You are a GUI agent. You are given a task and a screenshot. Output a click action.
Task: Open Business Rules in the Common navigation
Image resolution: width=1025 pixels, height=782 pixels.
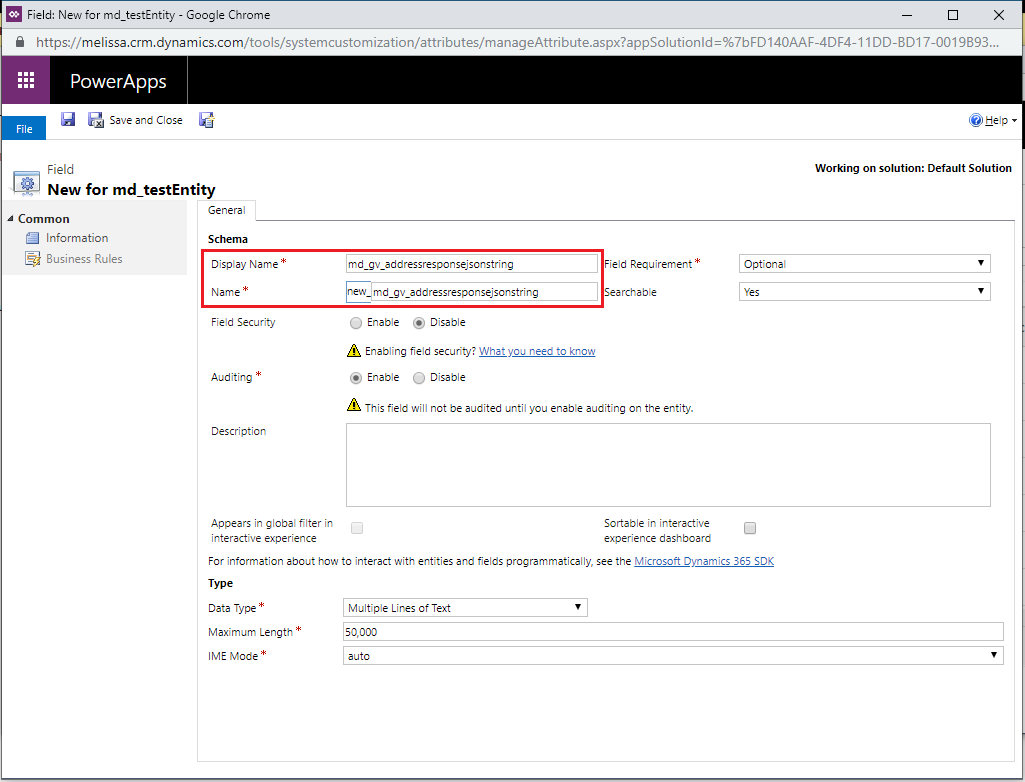84,259
